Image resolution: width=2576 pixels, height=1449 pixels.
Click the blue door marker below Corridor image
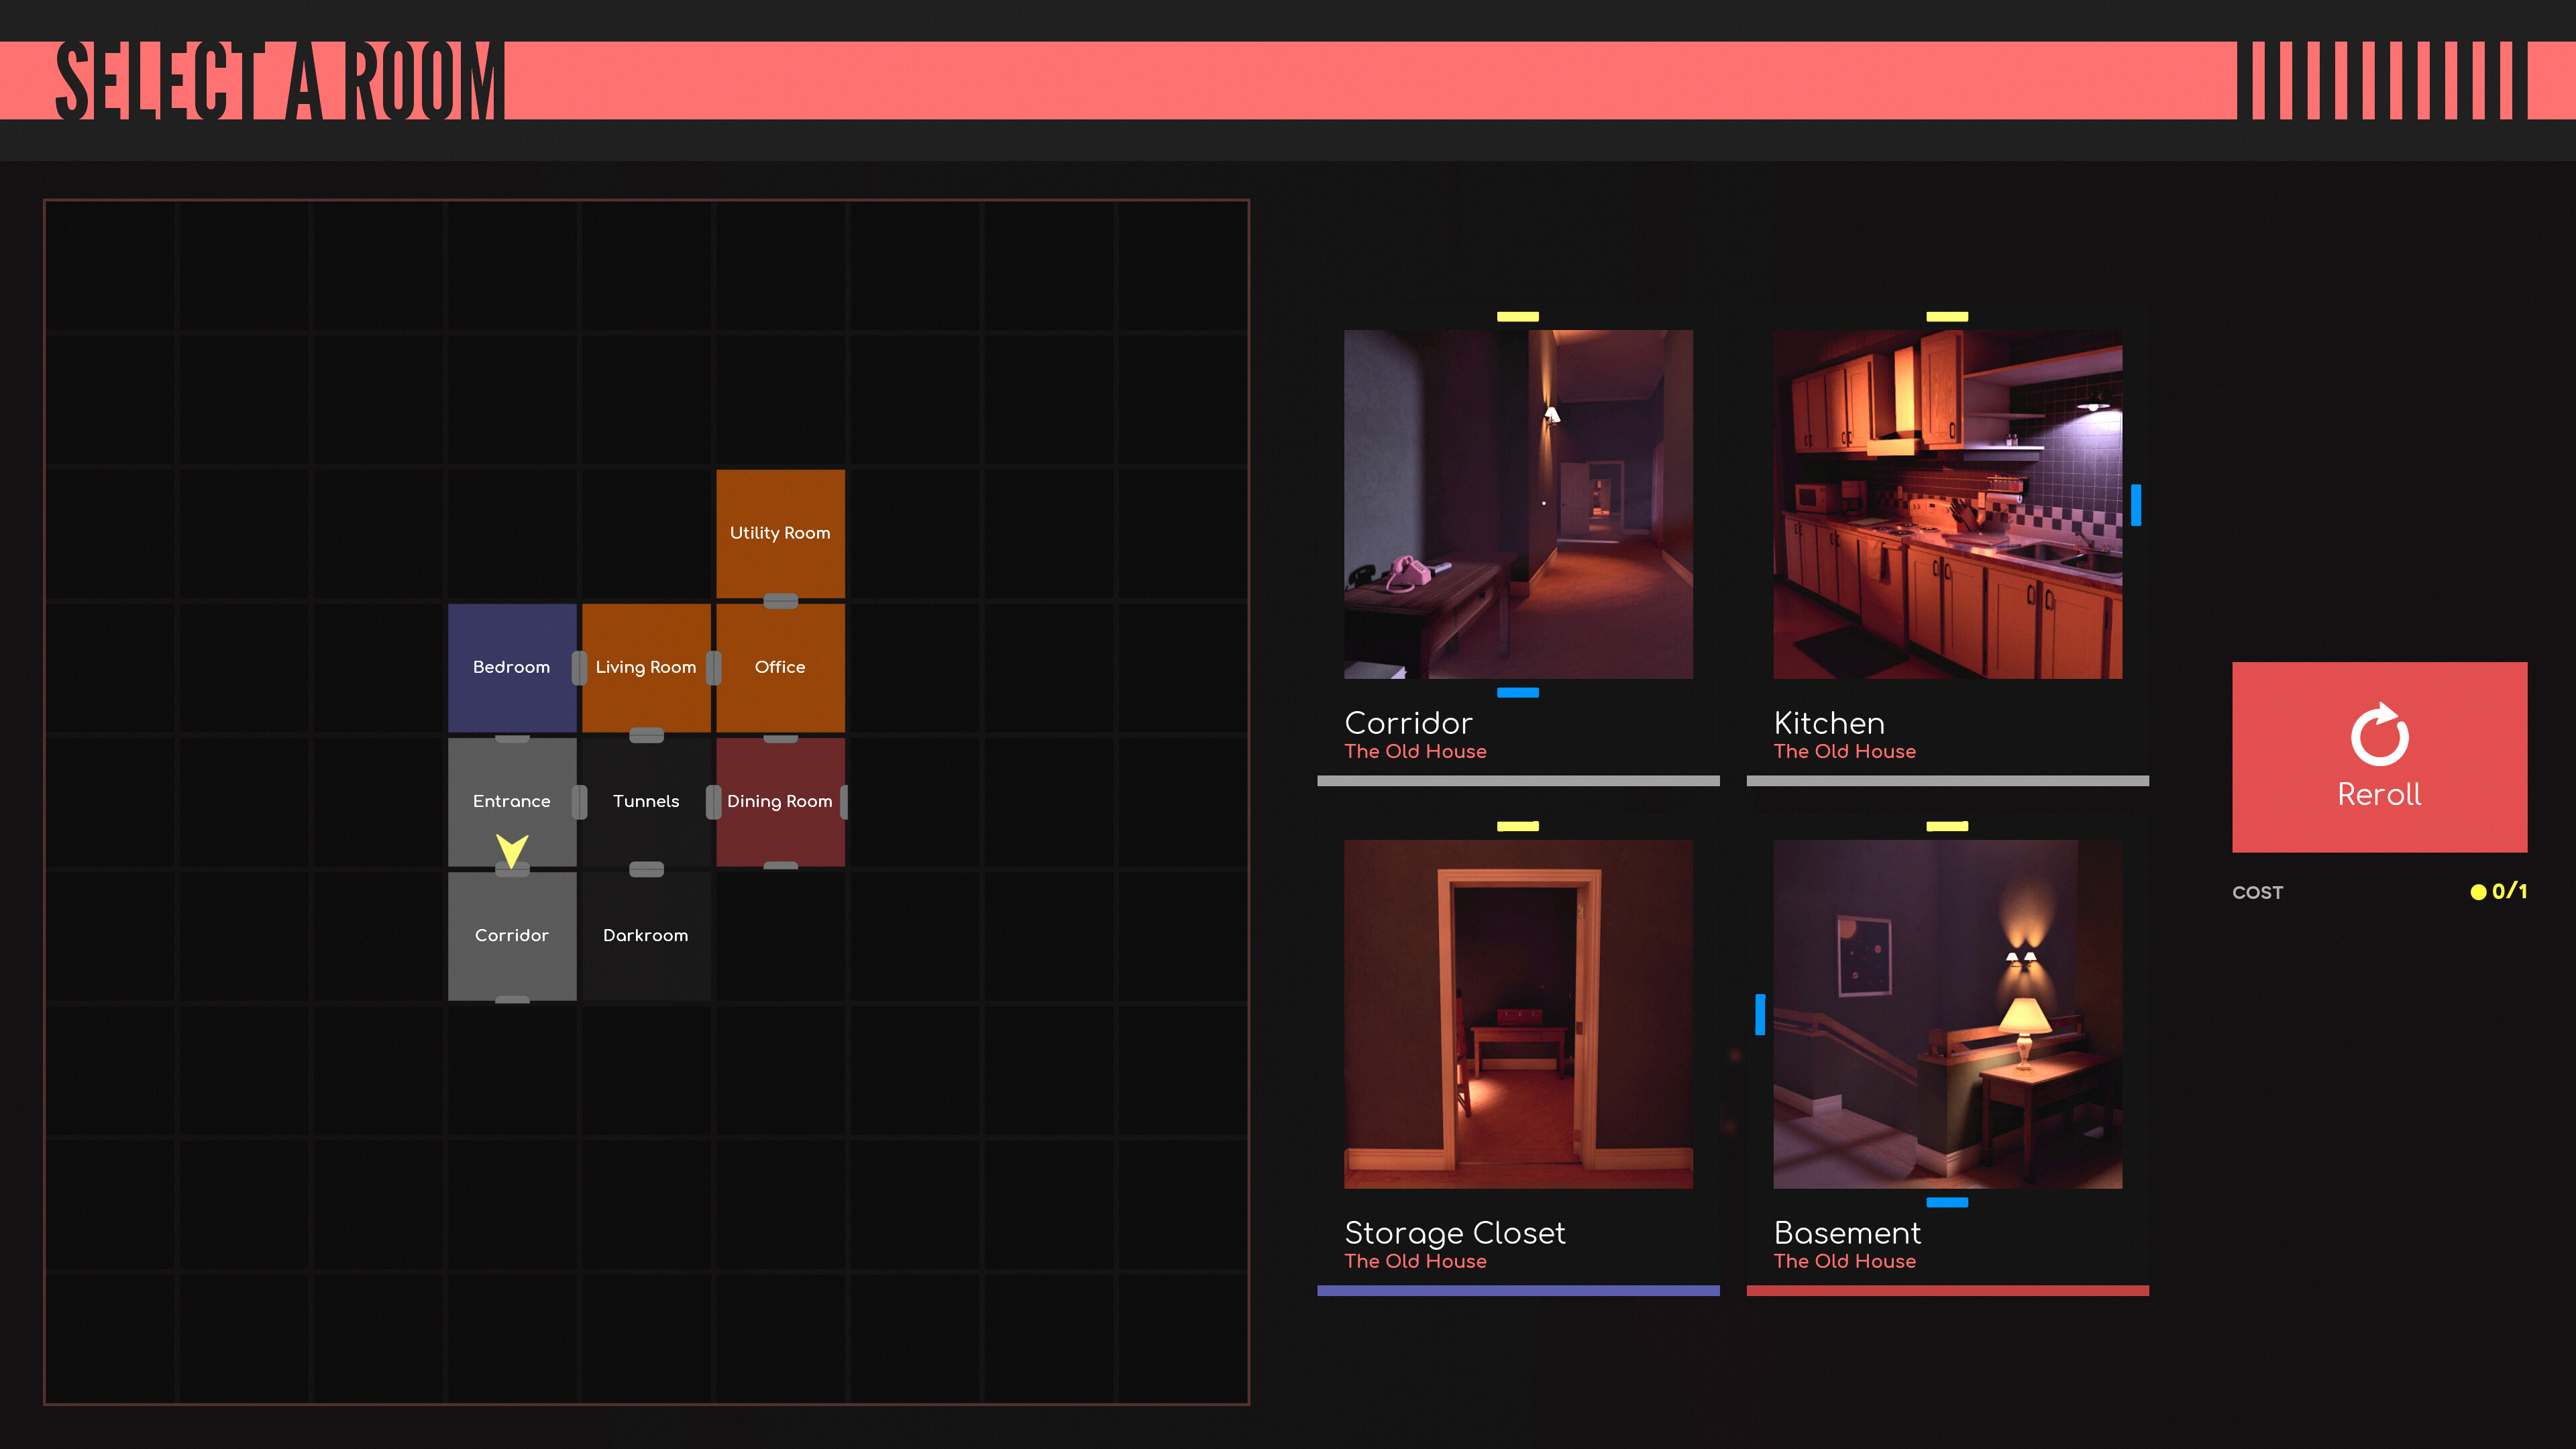1517,692
